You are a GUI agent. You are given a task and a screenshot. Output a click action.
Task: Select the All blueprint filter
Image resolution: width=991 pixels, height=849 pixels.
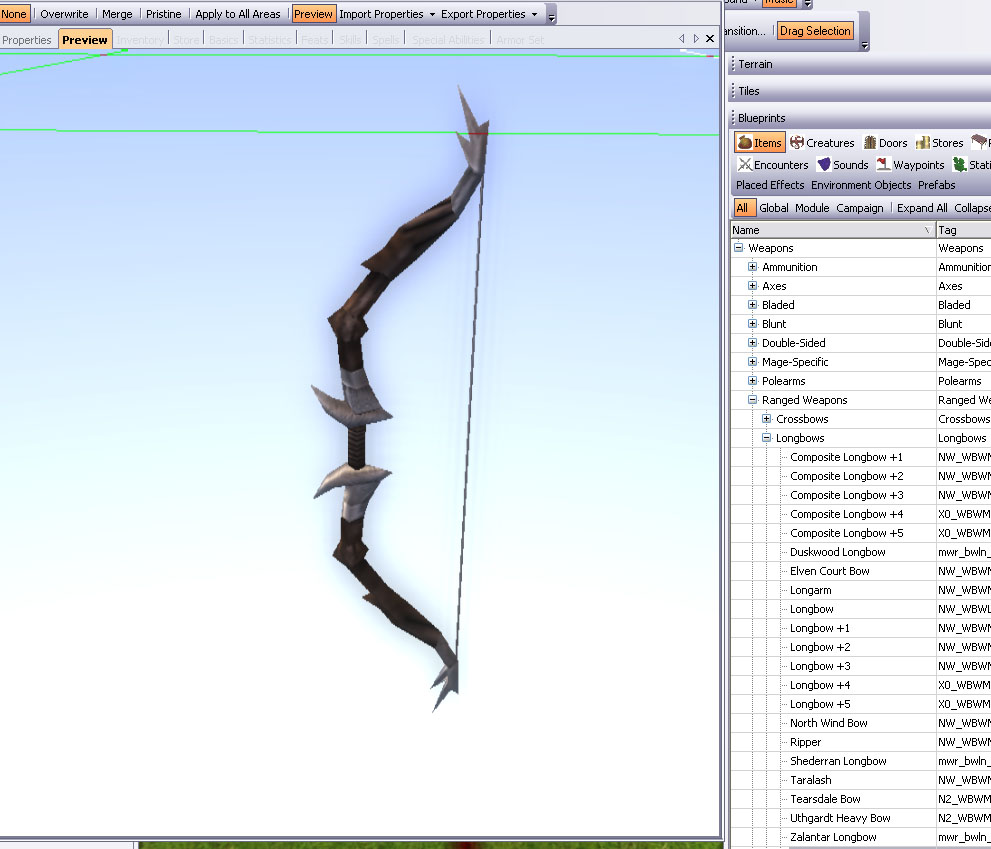tap(743, 208)
